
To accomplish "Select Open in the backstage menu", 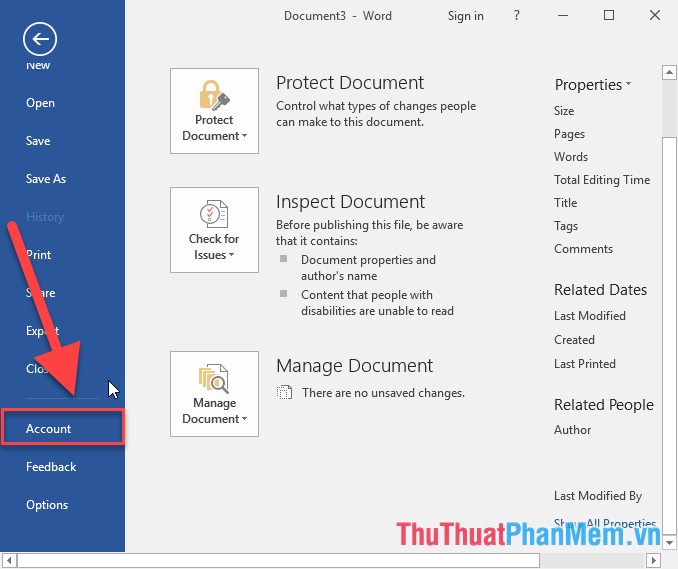I will tap(40, 103).
